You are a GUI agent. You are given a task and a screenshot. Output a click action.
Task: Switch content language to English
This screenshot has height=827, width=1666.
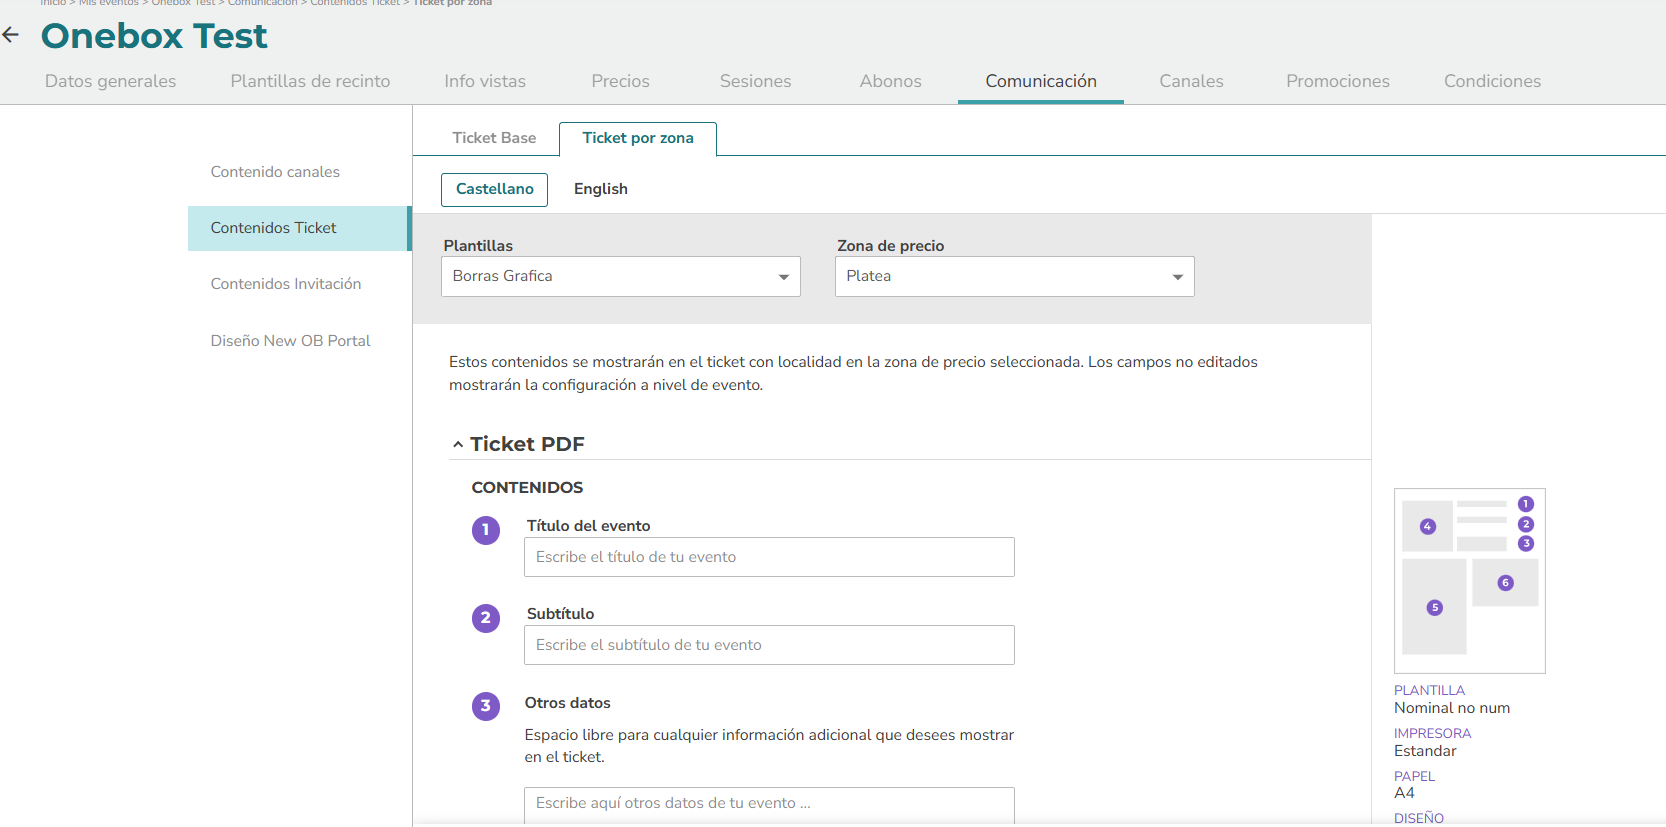pyautogui.click(x=601, y=189)
